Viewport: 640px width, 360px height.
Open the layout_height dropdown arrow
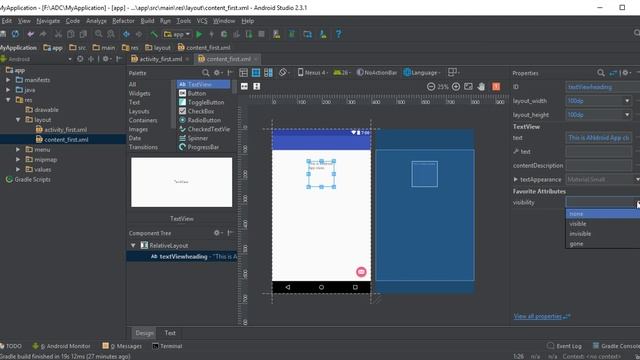coord(627,115)
